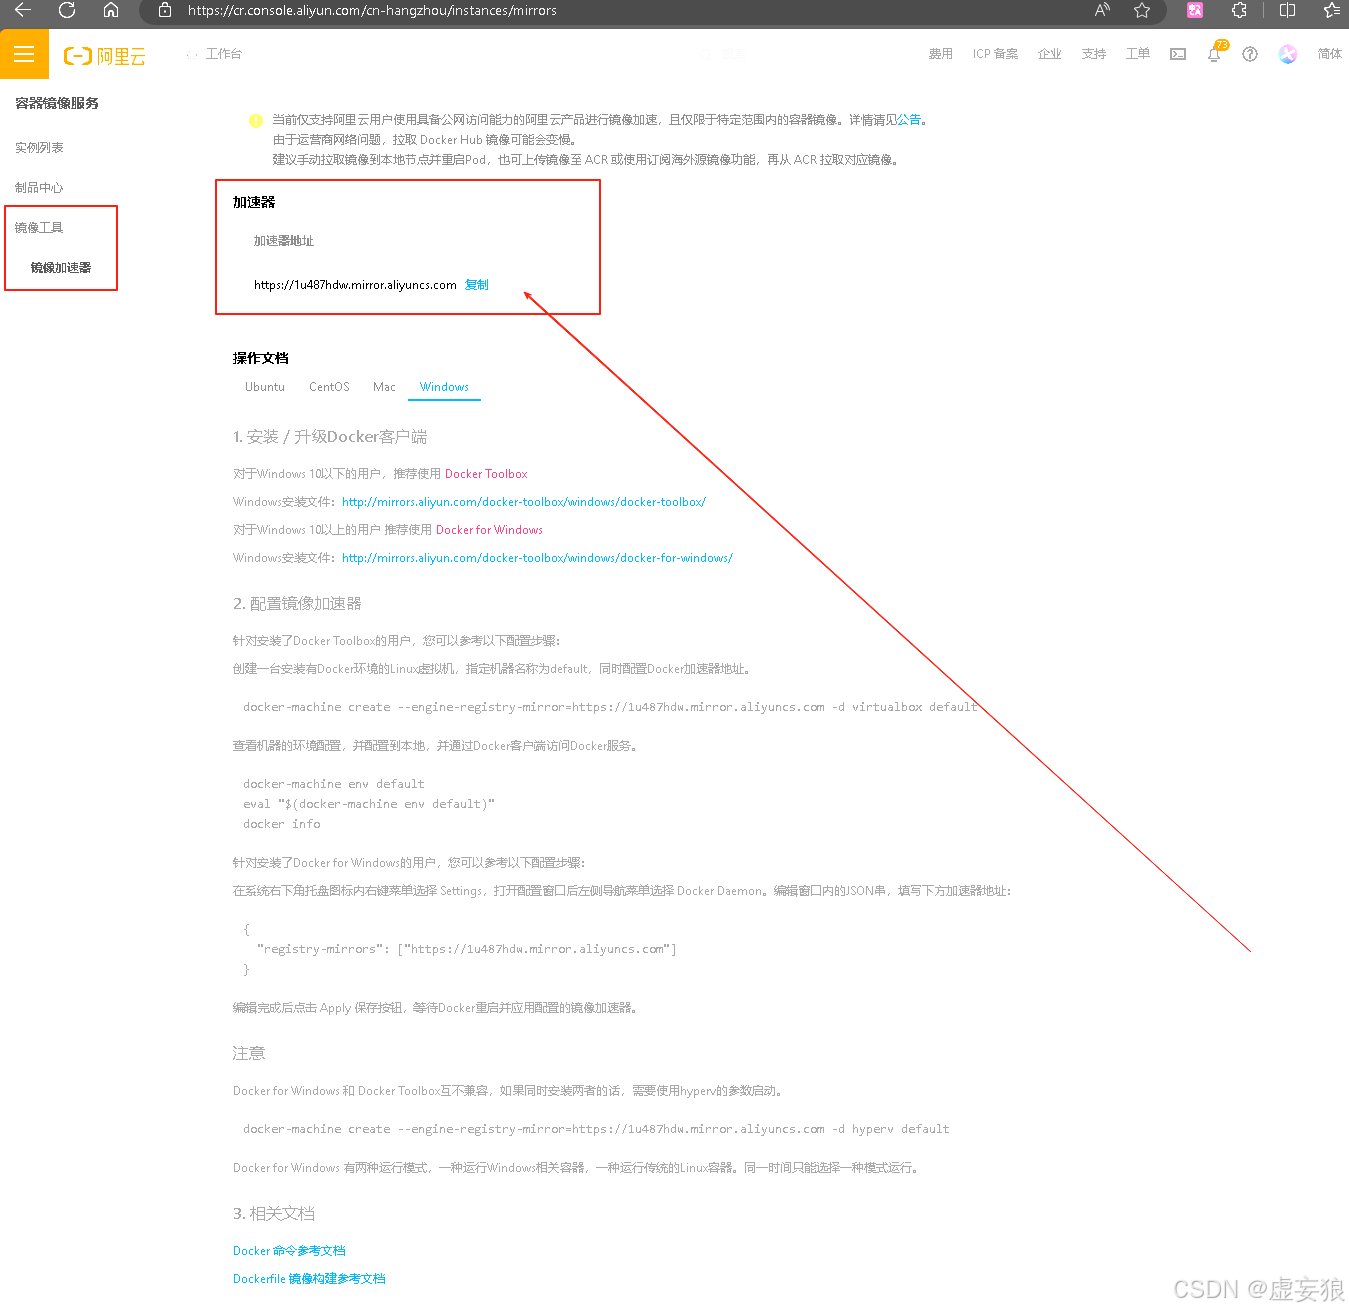The width and height of the screenshot is (1349, 1311).
Task: Click the hyperv docker-machine create command
Action: click(596, 1129)
